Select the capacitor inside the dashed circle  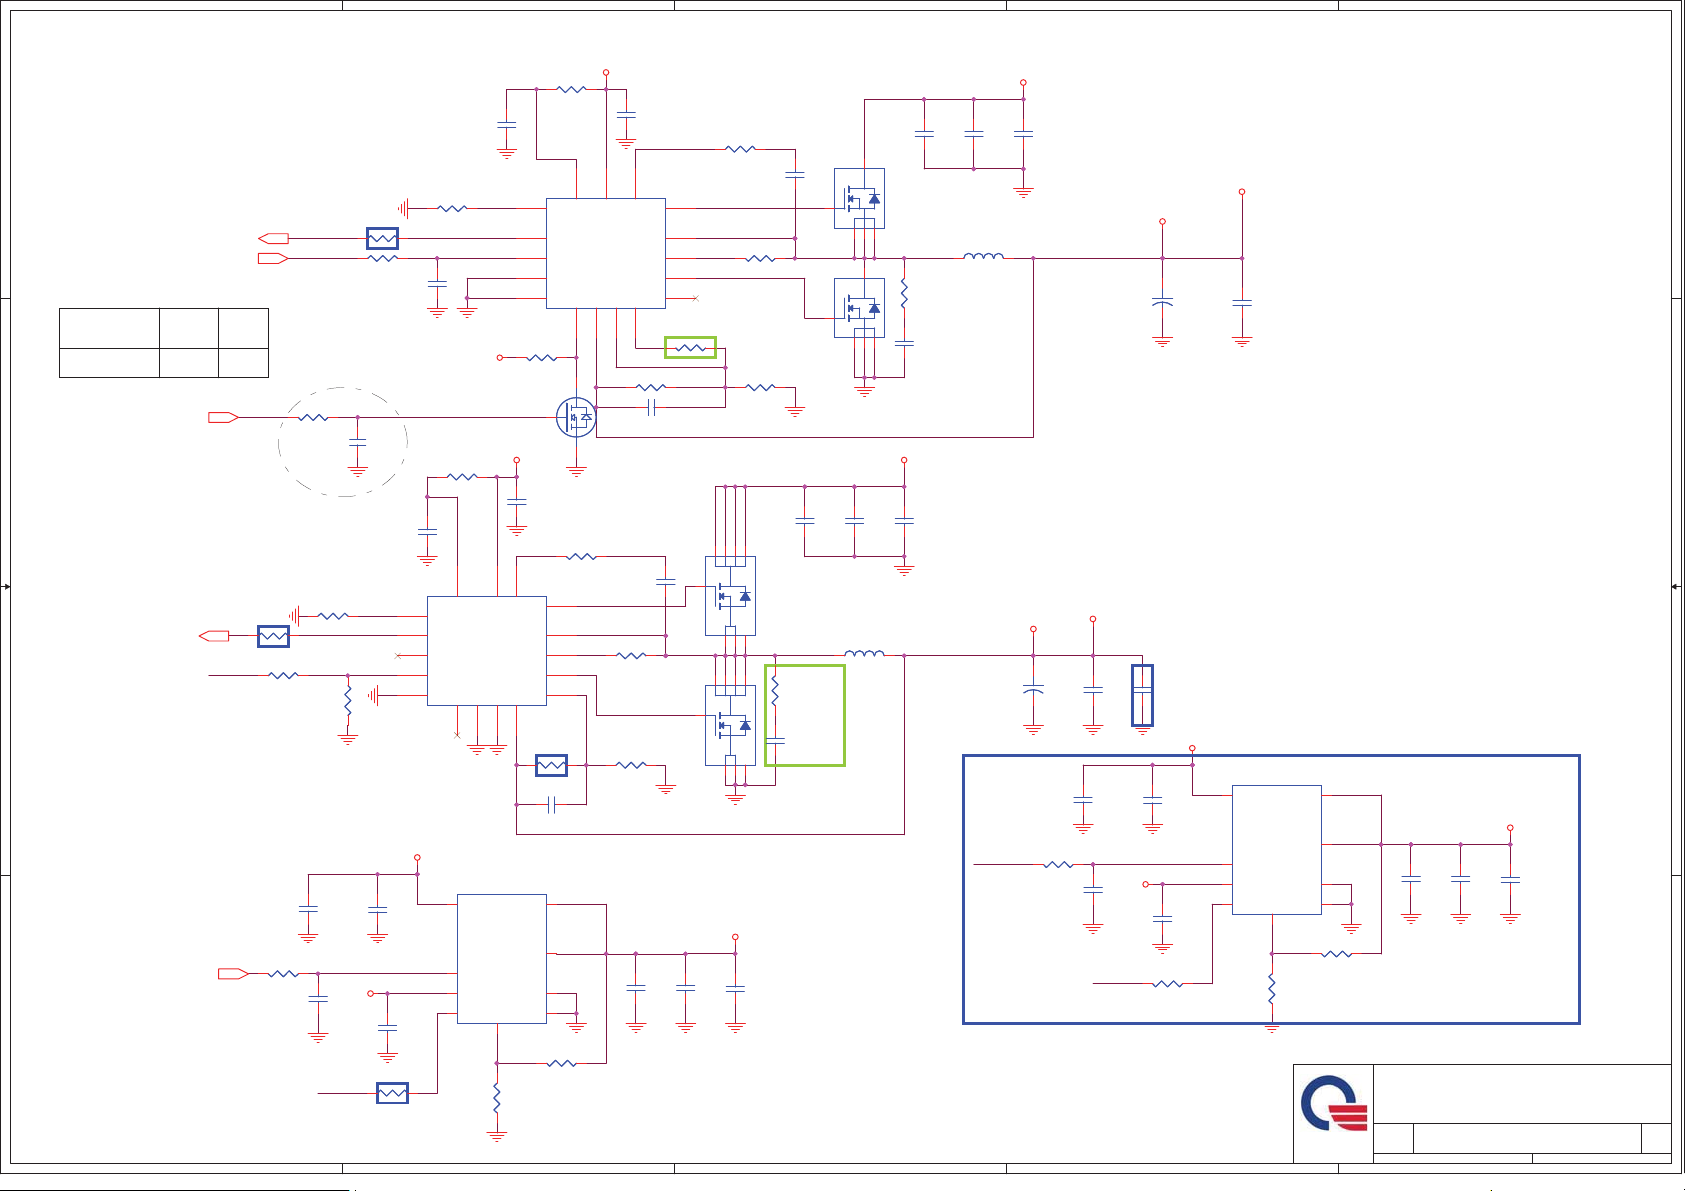[357, 441]
